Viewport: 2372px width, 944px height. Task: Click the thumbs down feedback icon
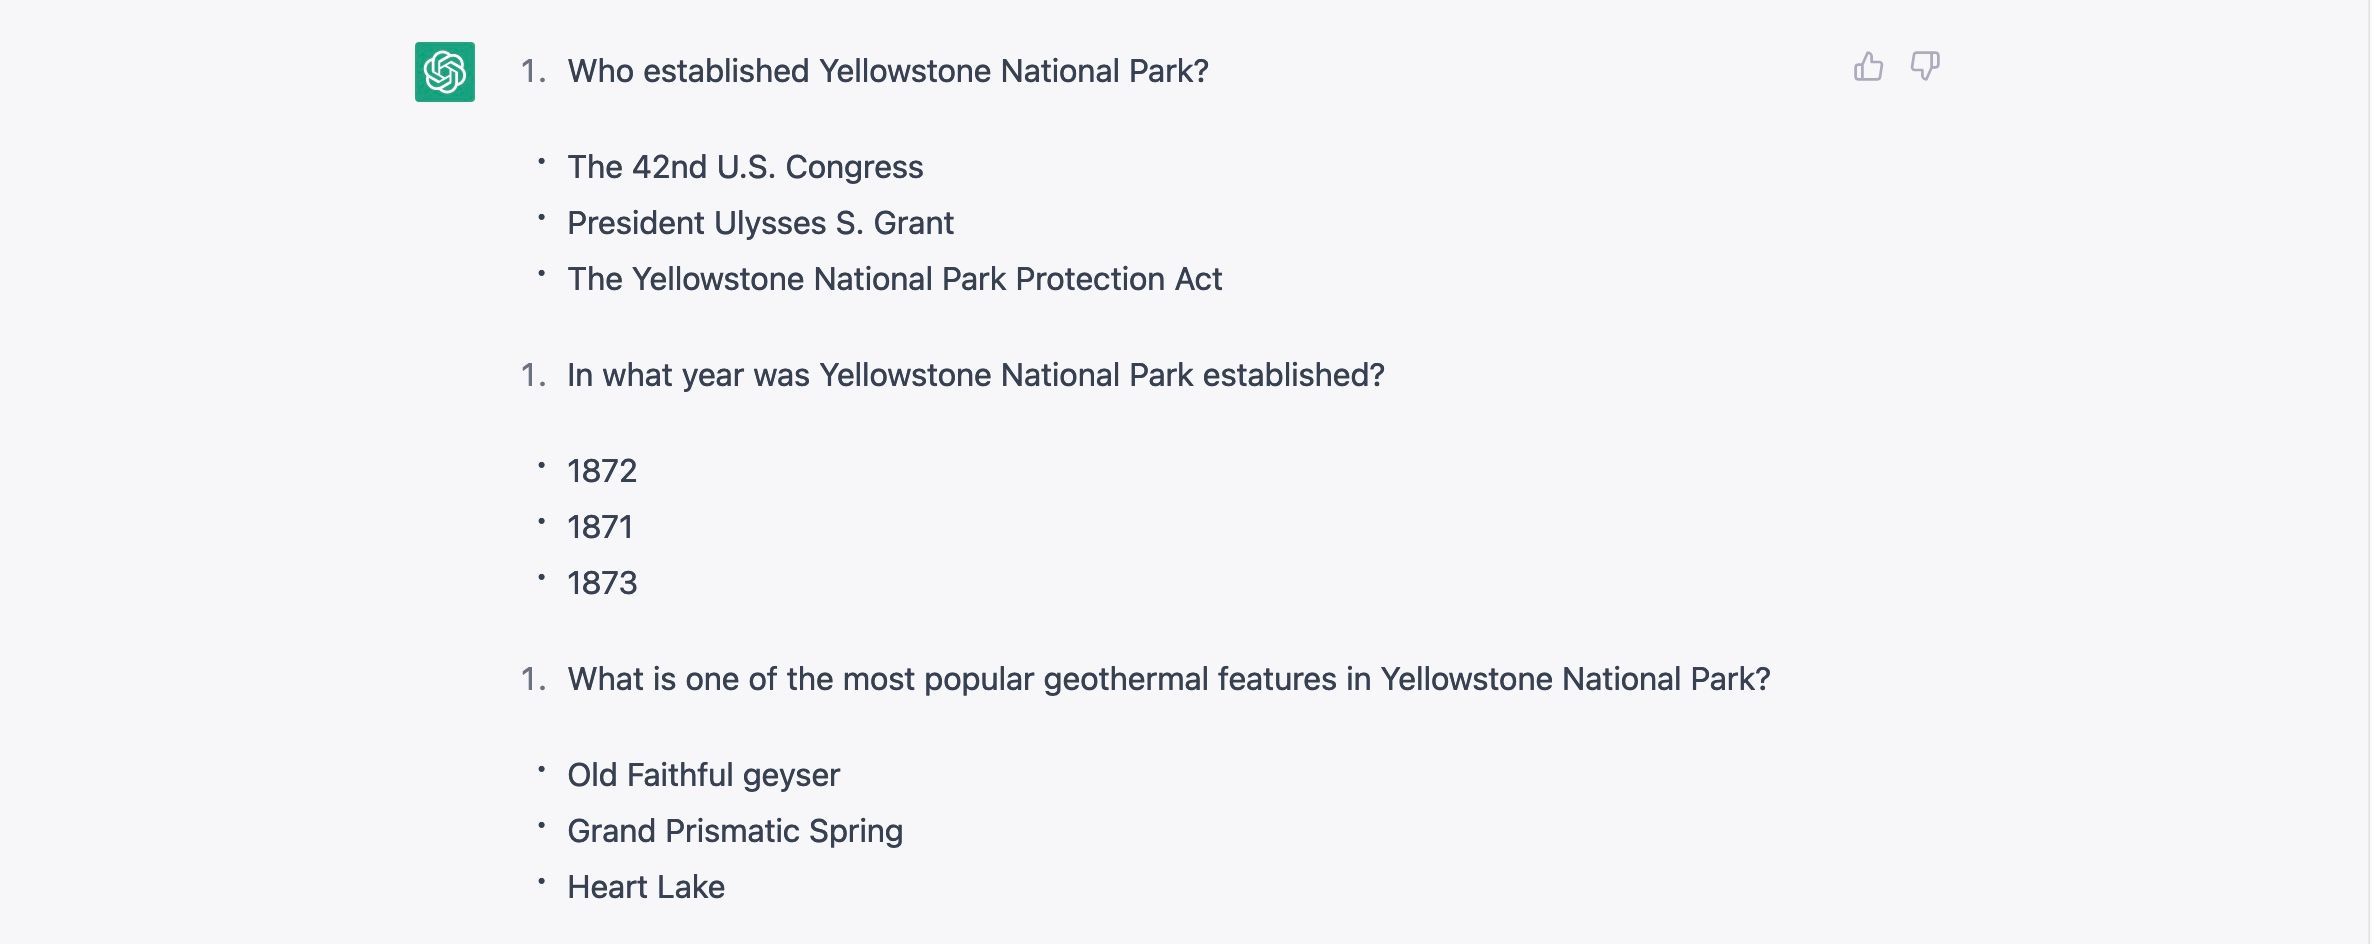(1924, 67)
